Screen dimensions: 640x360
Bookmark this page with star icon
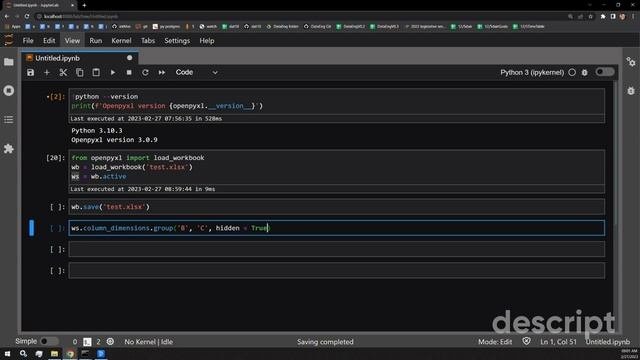pos(591,16)
